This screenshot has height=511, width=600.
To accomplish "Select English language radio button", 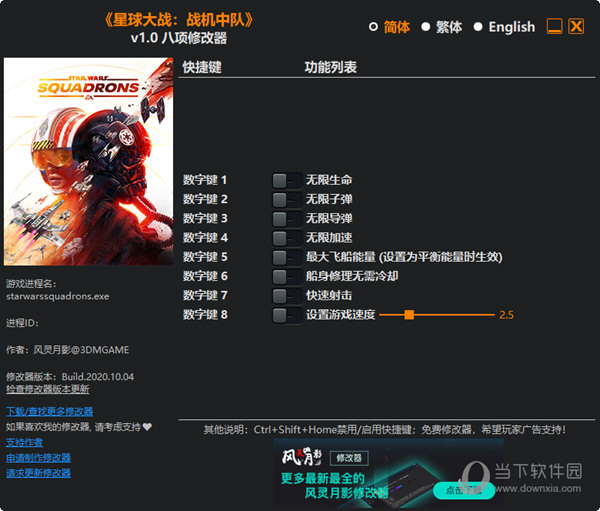I will pos(478,27).
